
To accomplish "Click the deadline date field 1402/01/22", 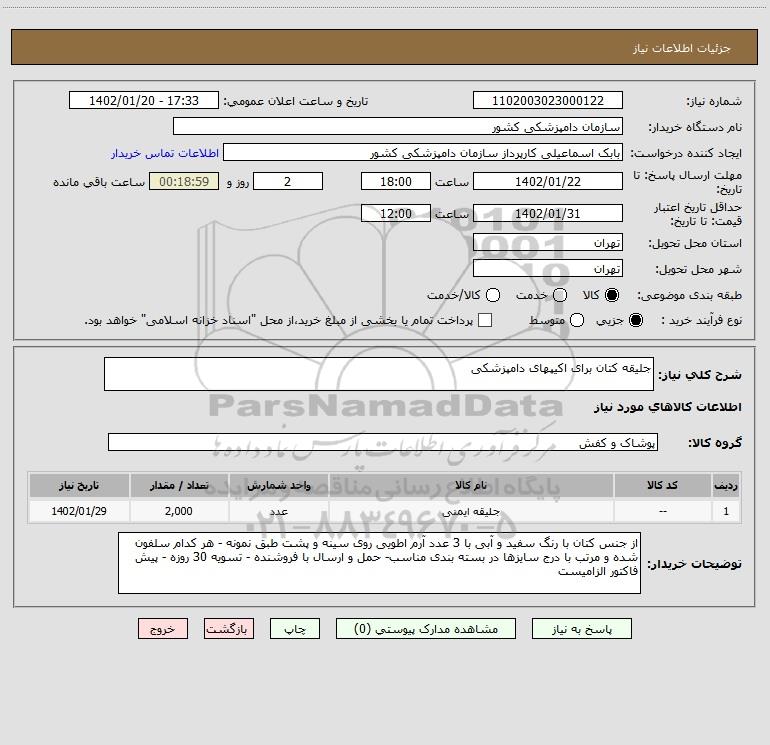I will [548, 181].
